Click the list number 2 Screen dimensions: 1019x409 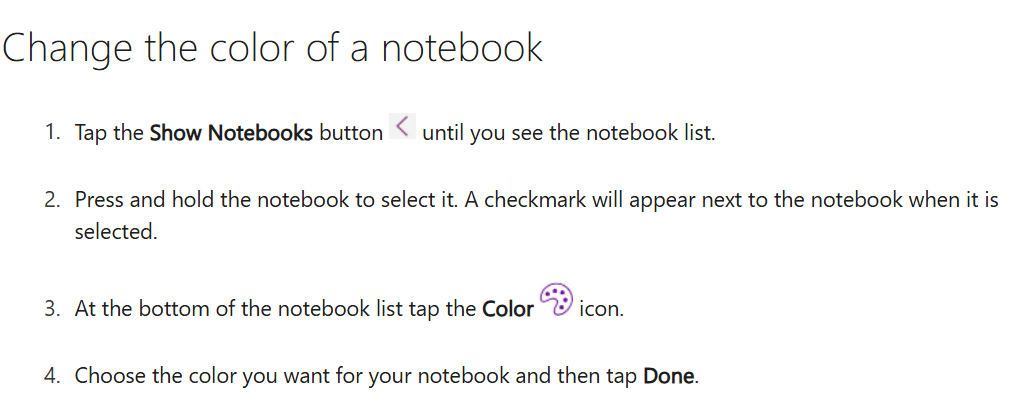point(52,199)
